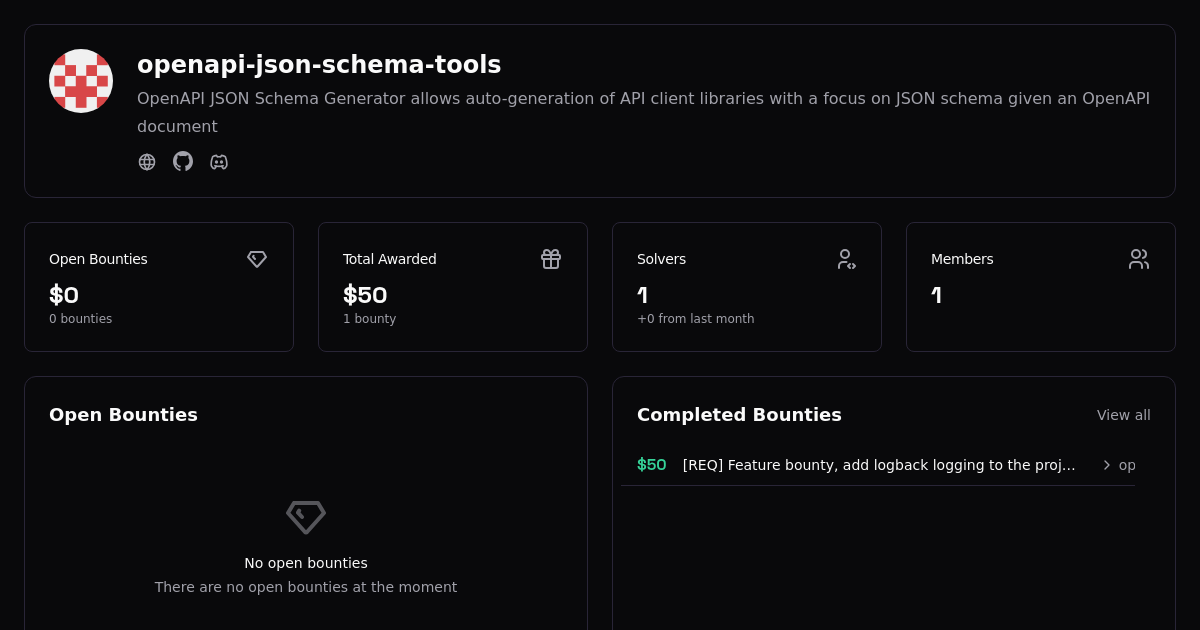Image resolution: width=1200 pixels, height=630 pixels.
Task: Click the truncated 'op' text after the chevron
Action: click(x=1127, y=465)
